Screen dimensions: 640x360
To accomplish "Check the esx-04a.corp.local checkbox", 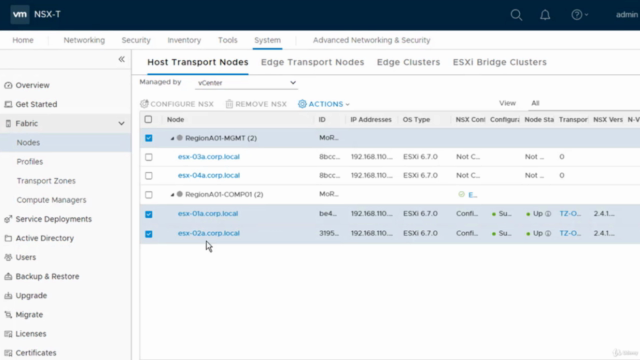I will (149, 176).
